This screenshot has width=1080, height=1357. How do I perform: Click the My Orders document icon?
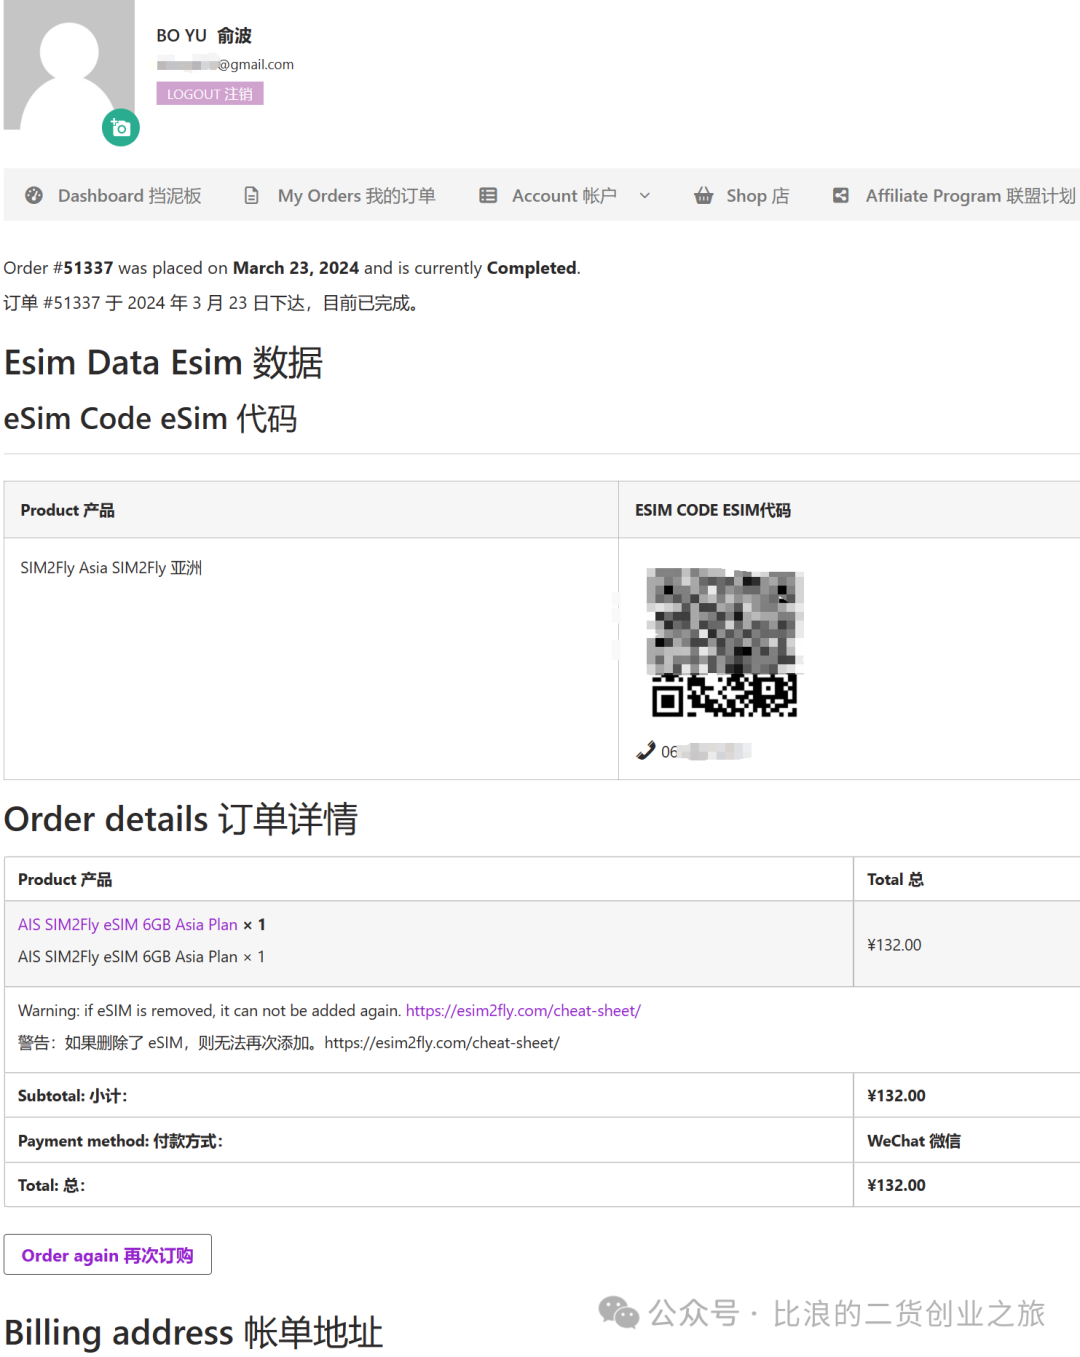coord(252,195)
